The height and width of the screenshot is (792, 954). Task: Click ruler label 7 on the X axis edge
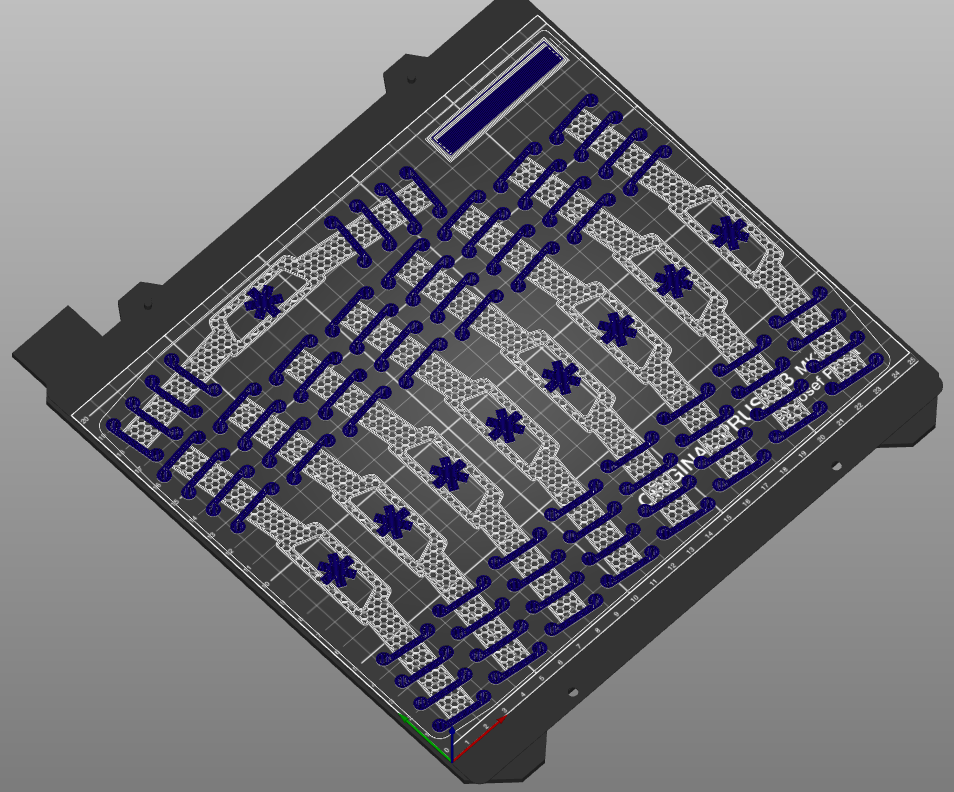[x=579, y=647]
